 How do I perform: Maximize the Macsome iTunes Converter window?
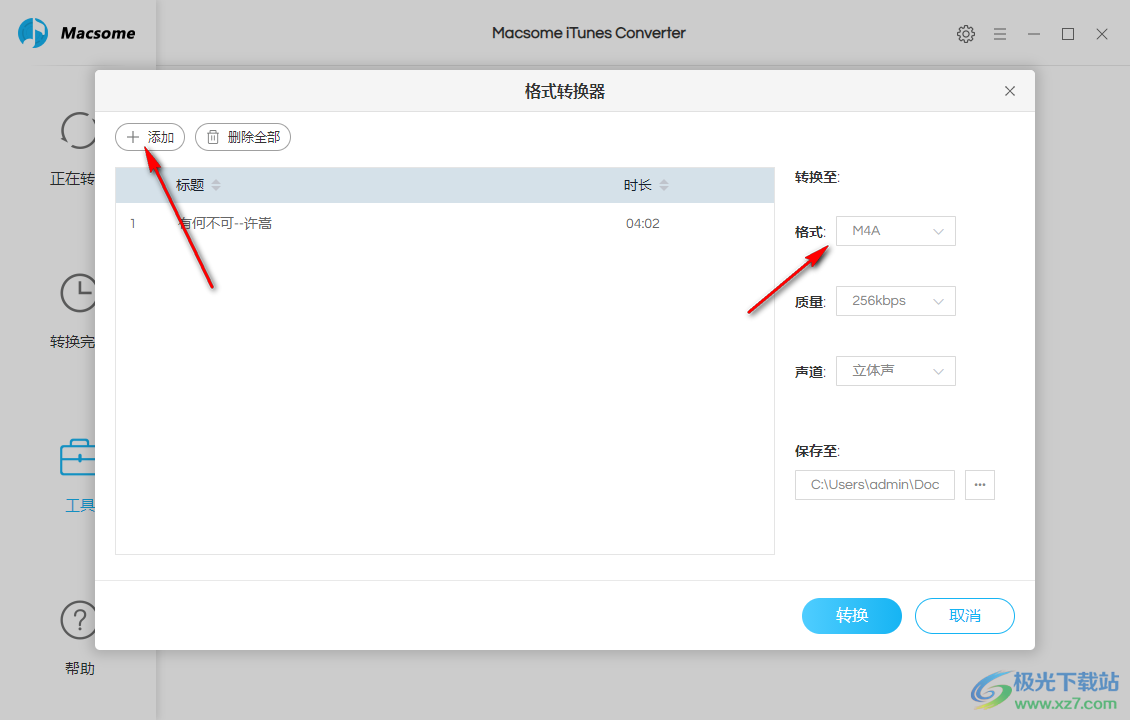[1068, 34]
